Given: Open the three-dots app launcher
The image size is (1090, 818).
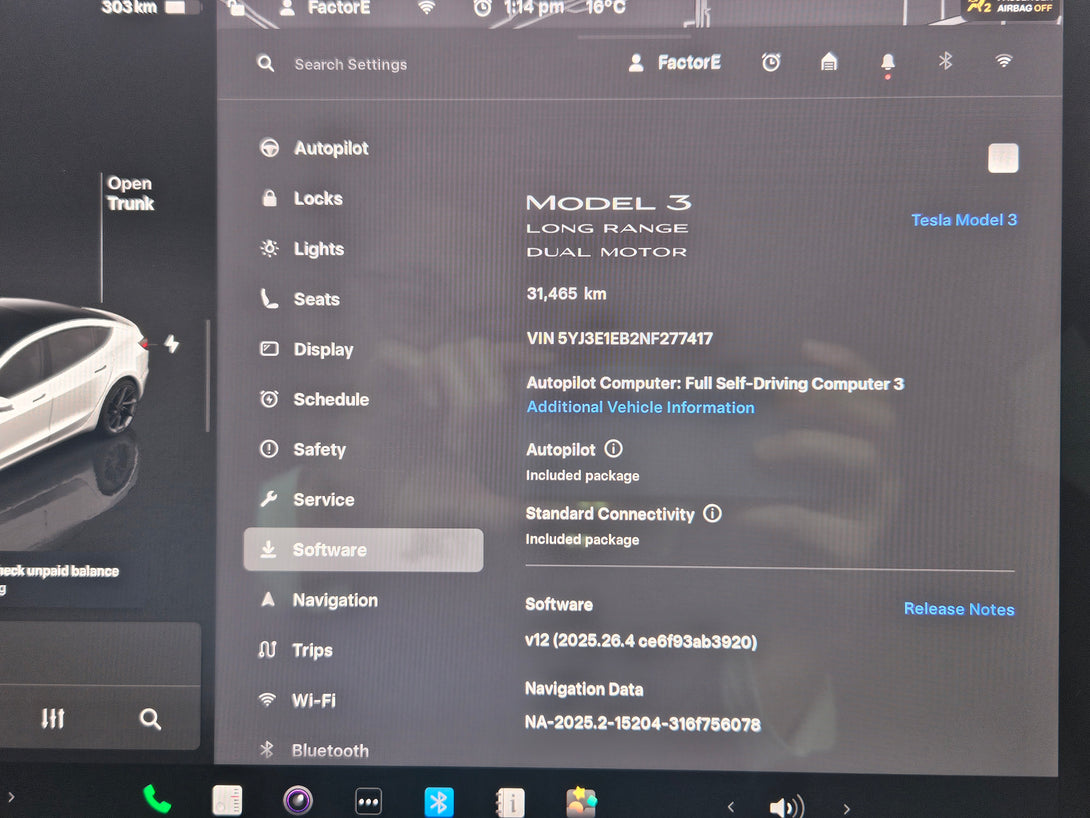Looking at the screenshot, I should [x=368, y=802].
